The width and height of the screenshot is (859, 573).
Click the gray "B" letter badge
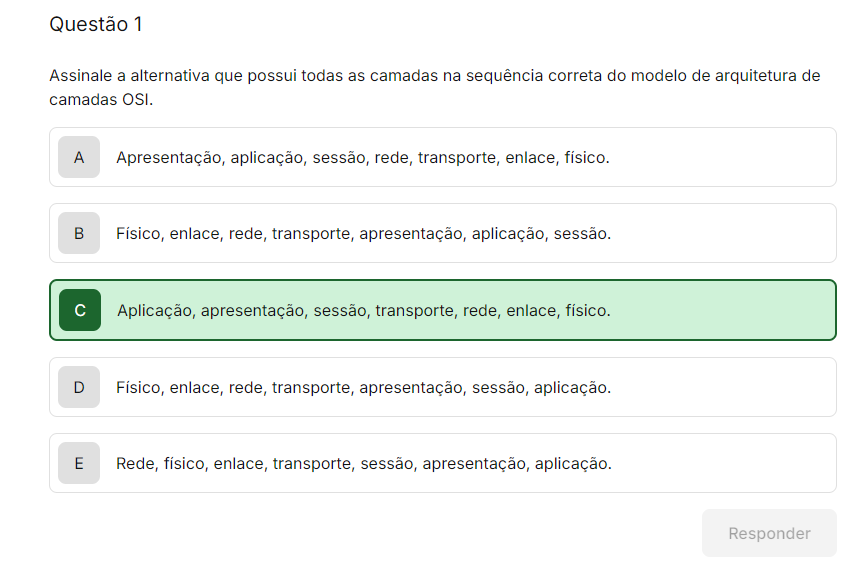tap(79, 233)
